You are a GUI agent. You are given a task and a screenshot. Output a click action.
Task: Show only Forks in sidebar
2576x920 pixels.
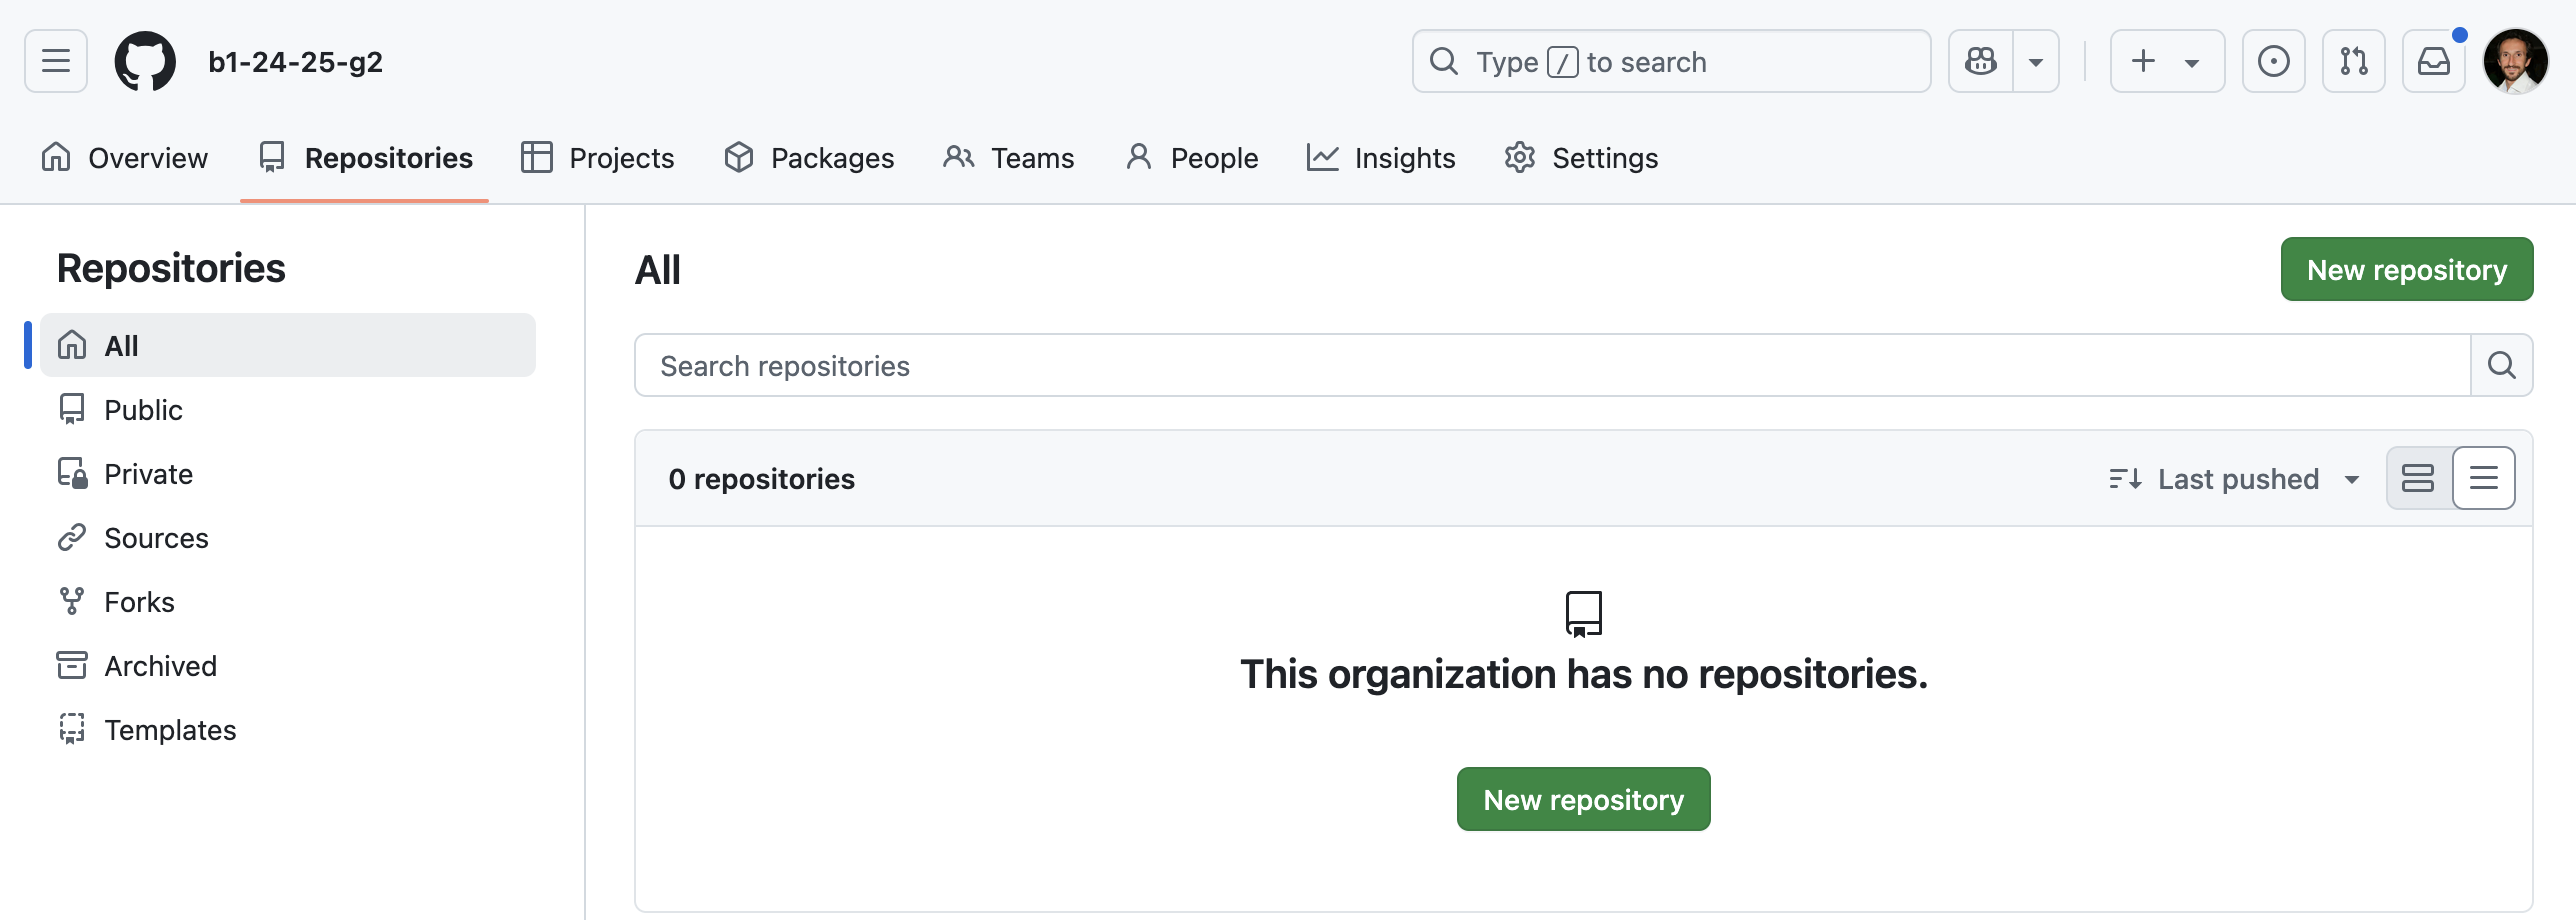click(x=139, y=602)
